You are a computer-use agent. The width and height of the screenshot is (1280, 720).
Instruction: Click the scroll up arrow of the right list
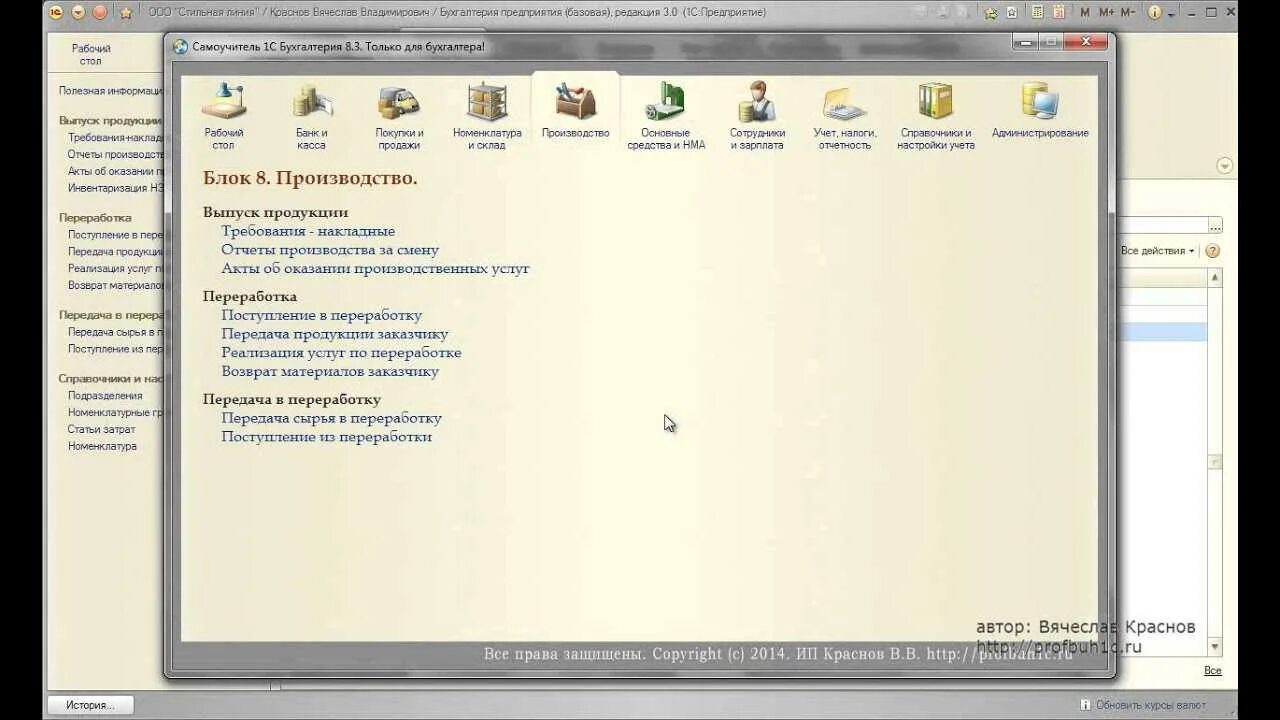(x=1215, y=277)
